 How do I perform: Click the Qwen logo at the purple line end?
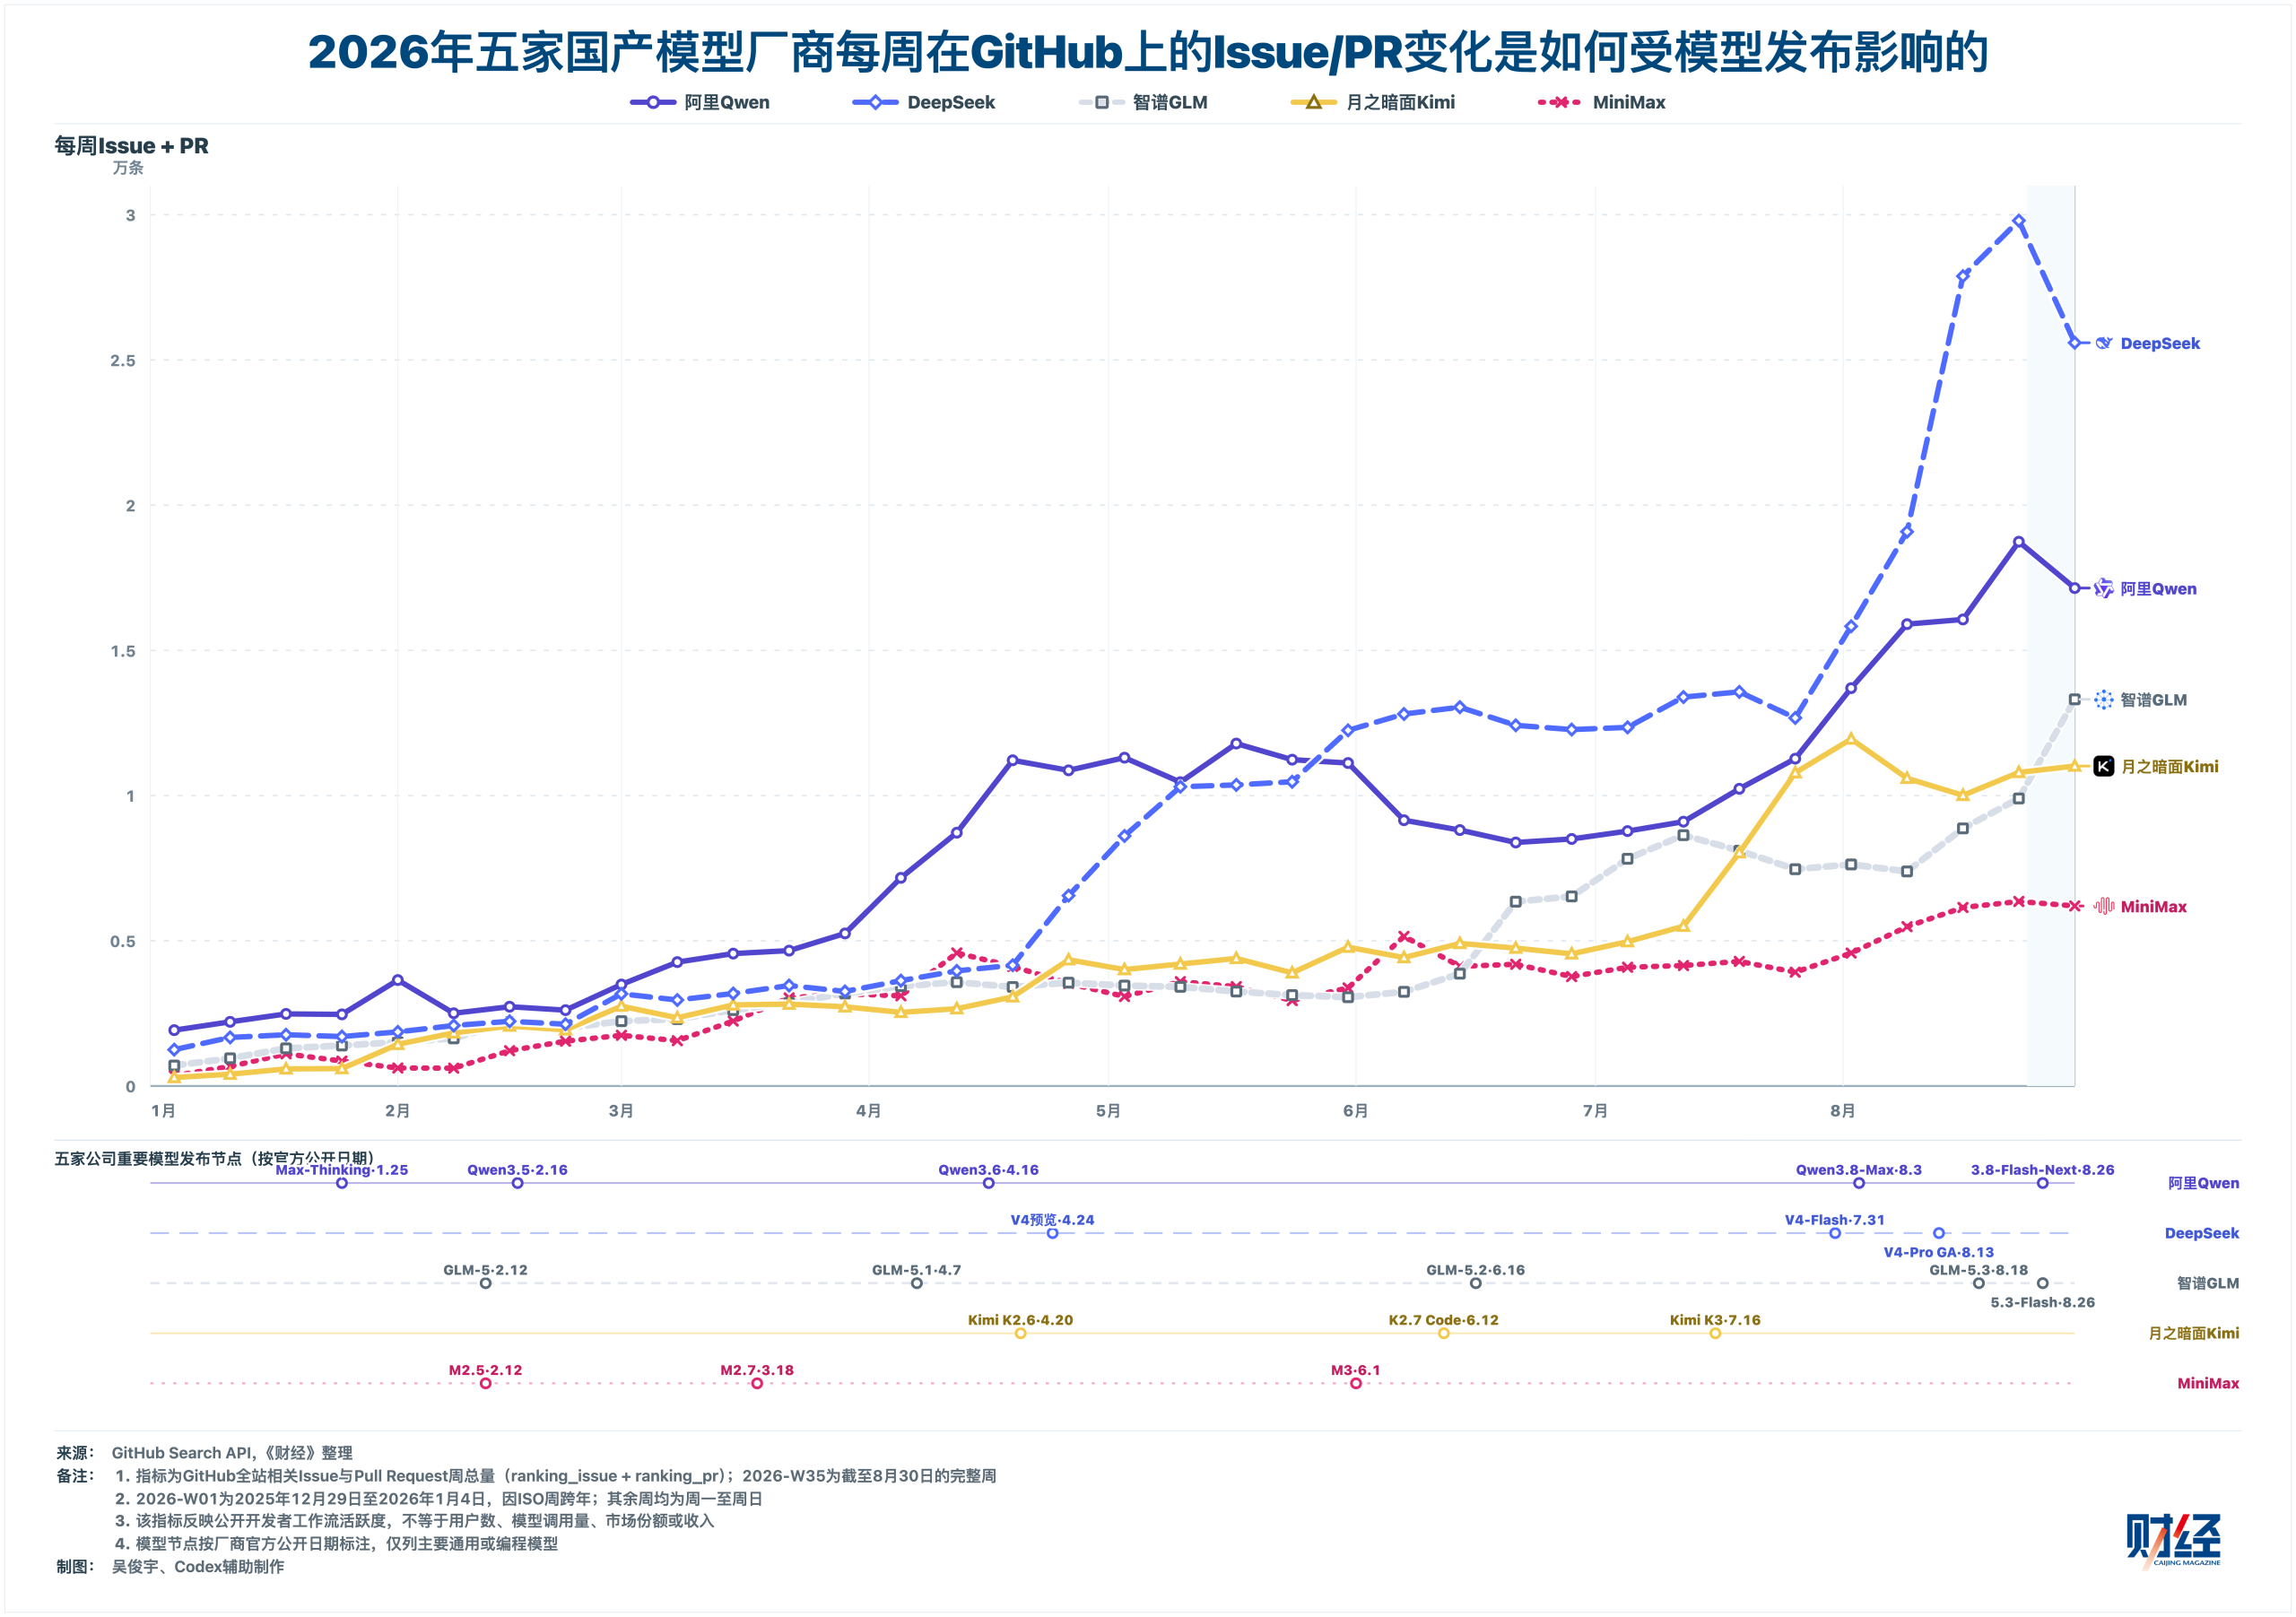pyautogui.click(x=2104, y=588)
